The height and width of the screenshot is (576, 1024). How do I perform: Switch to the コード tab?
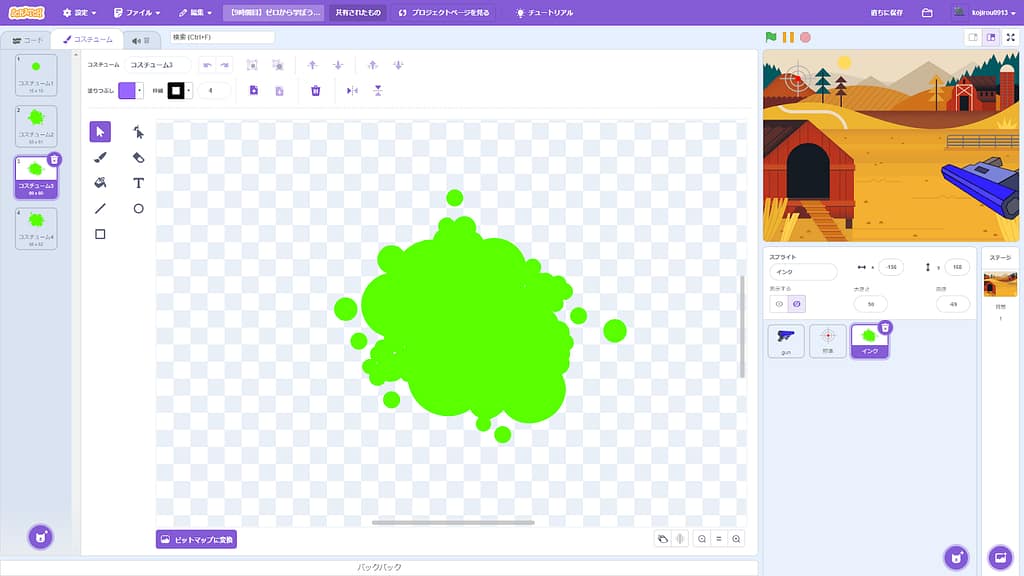(27, 40)
